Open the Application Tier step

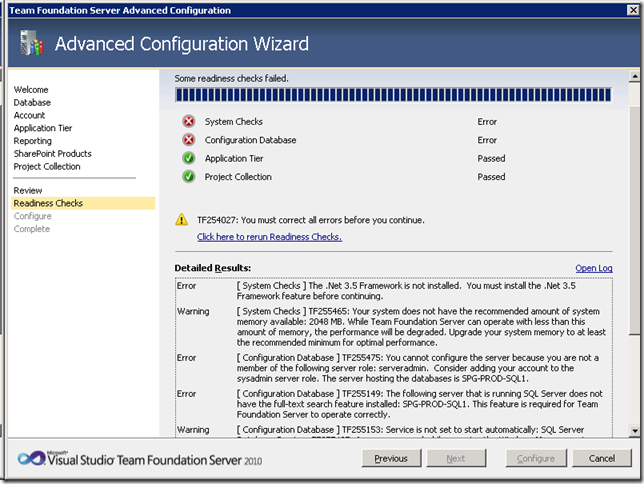pyautogui.click(x=42, y=129)
